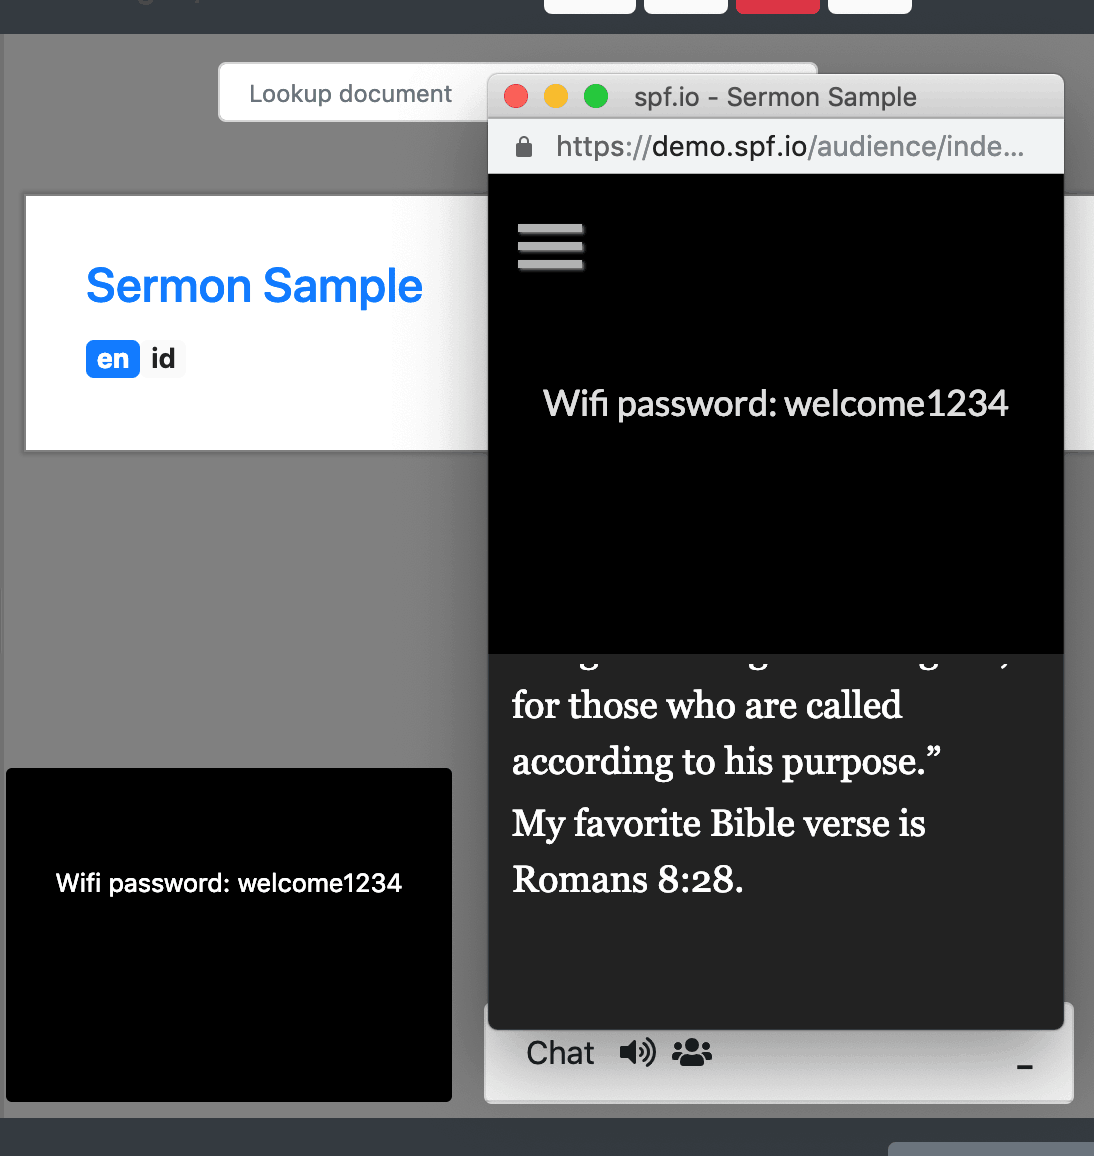Click the lock icon in address bar
This screenshot has height=1156, width=1094.
[523, 147]
